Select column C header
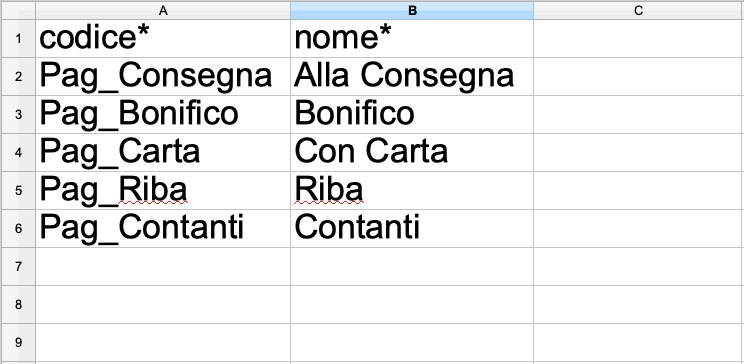Image resolution: width=744 pixels, height=364 pixels. (639, 10)
